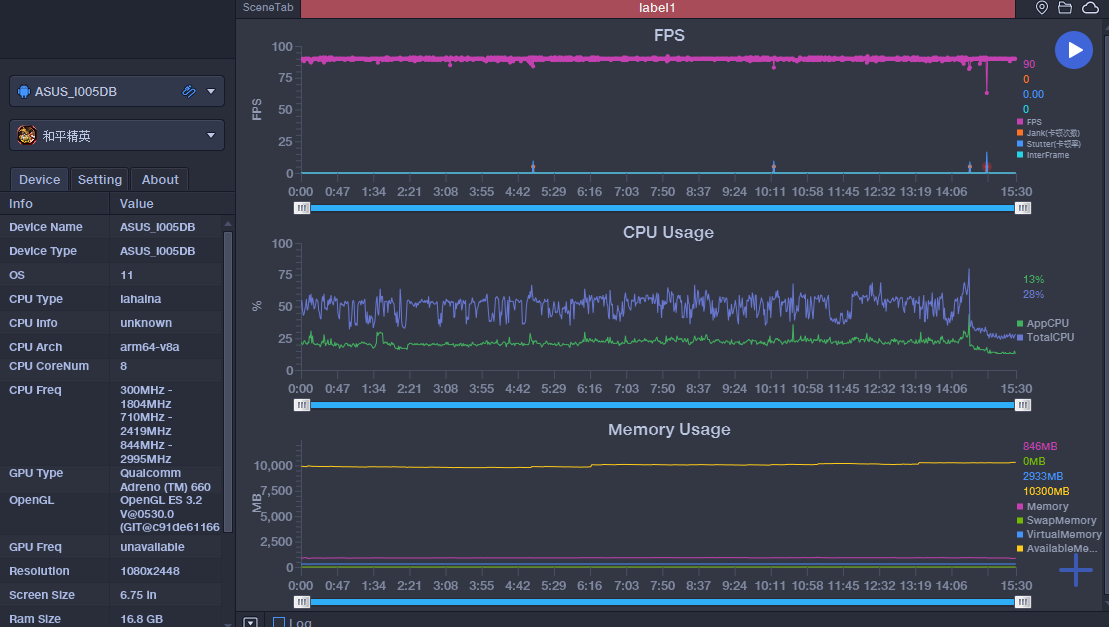Click the FPS chart title
The image size is (1109, 627).
coord(669,35)
